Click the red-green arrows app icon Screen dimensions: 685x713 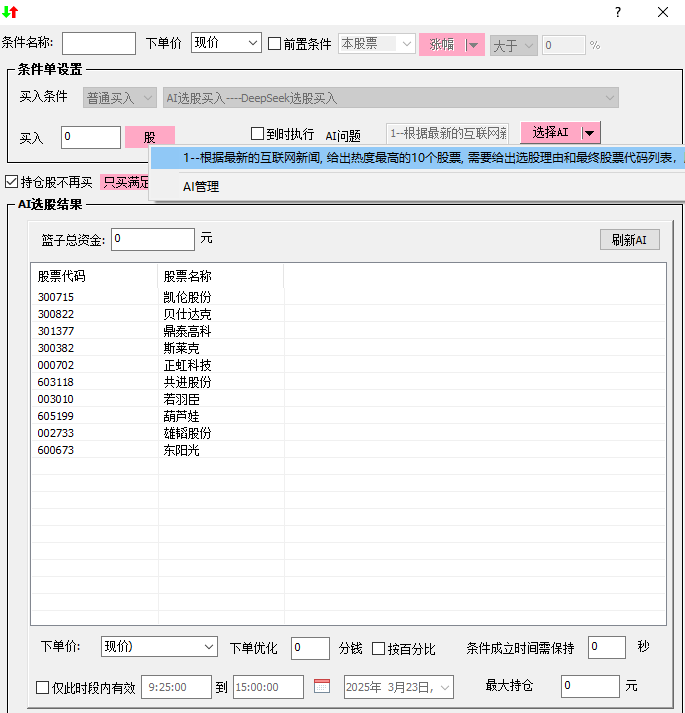click(x=11, y=12)
